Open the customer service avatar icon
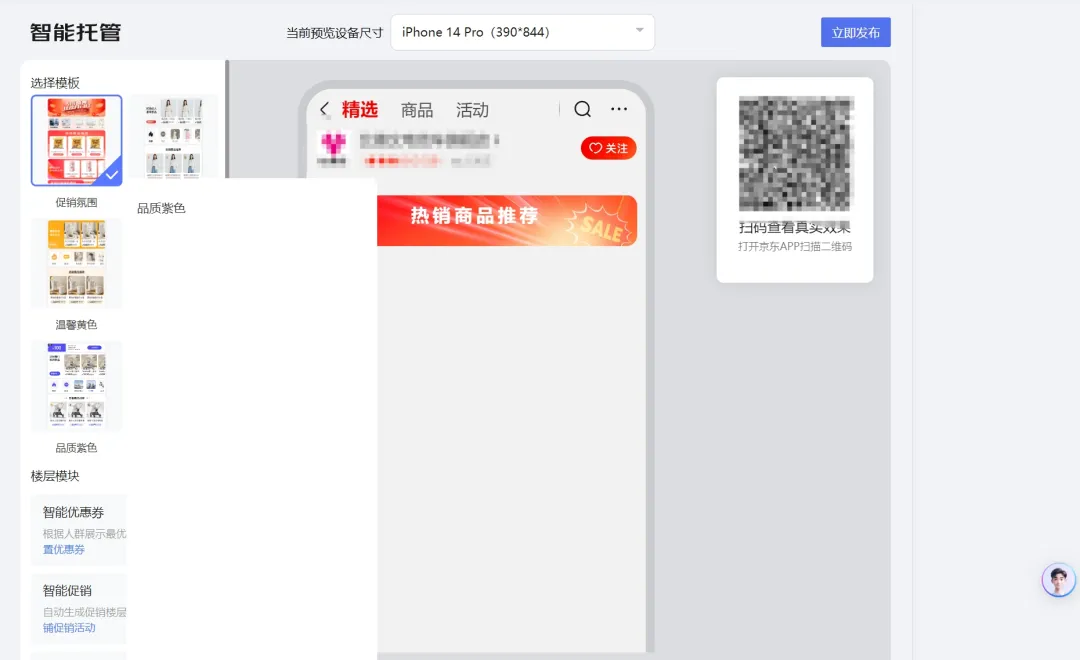This screenshot has width=1080, height=660. pyautogui.click(x=1059, y=580)
